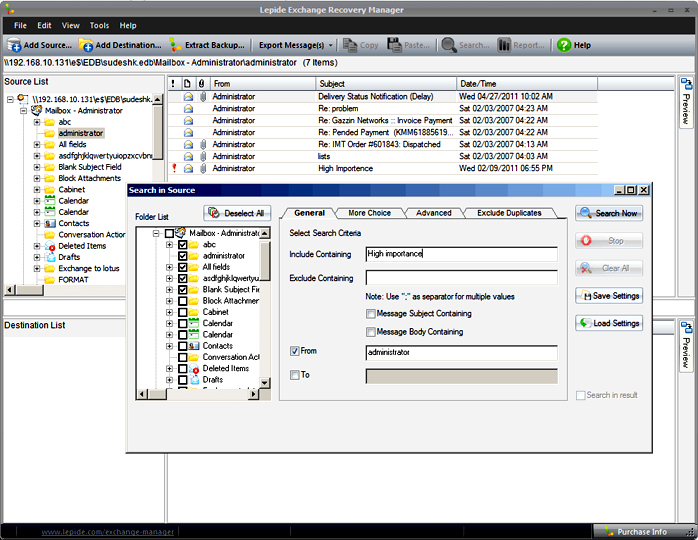
Task: Collapse Mailbox node in Folder List
Action: click(x=156, y=233)
